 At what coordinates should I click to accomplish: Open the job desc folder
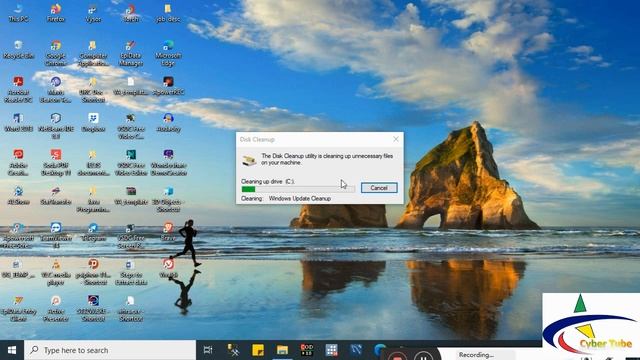coord(168,13)
